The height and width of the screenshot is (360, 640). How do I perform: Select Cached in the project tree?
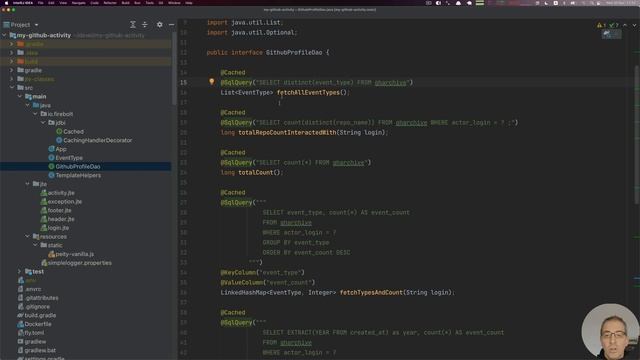pos(73,131)
